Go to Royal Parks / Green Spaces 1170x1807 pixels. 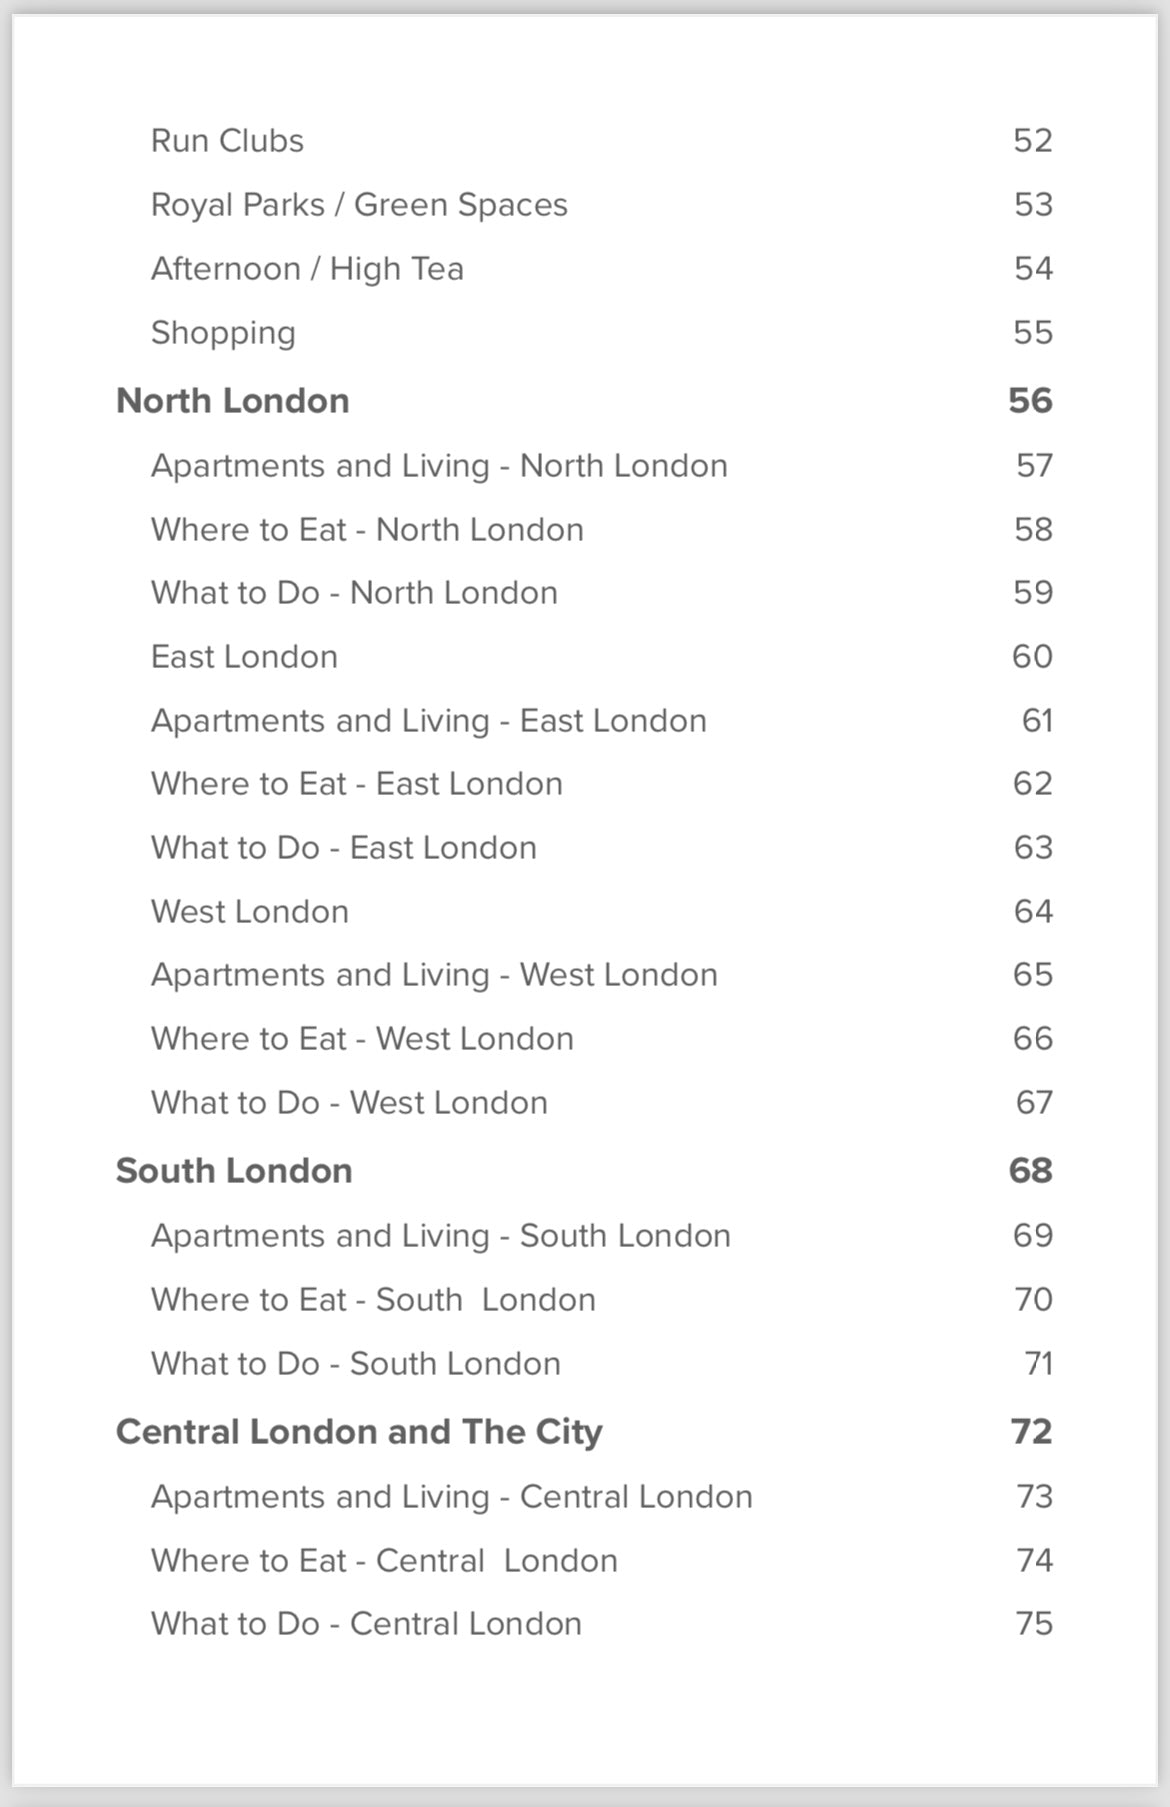coord(359,205)
